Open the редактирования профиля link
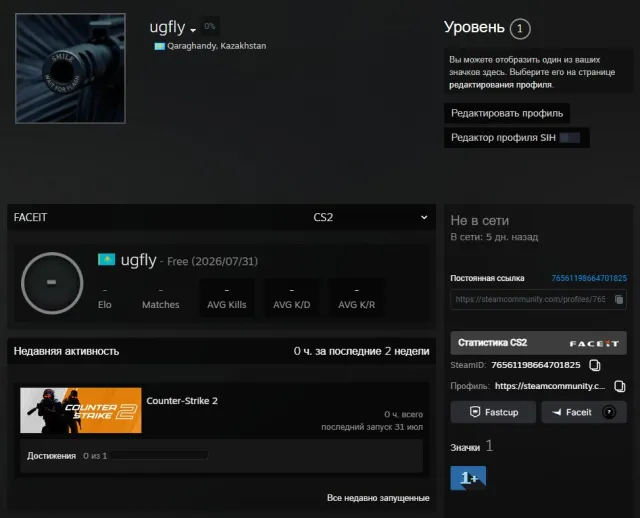The width and height of the screenshot is (640, 518). coord(501,85)
